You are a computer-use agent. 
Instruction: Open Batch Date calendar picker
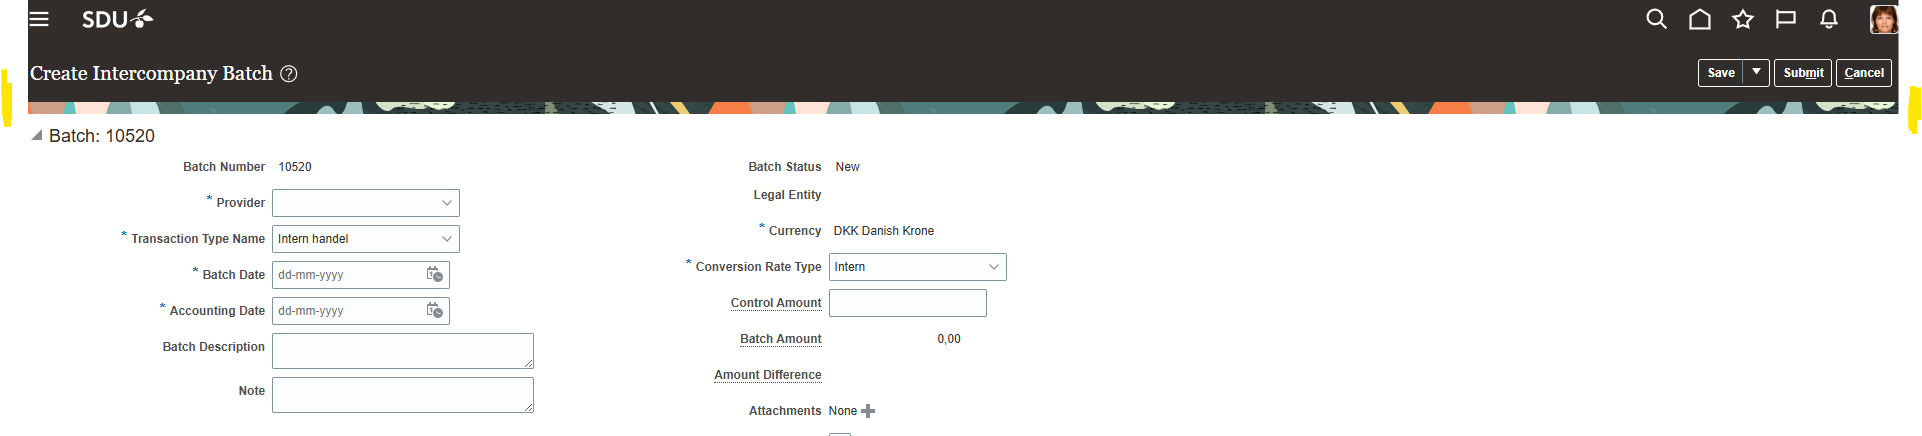[435, 274]
